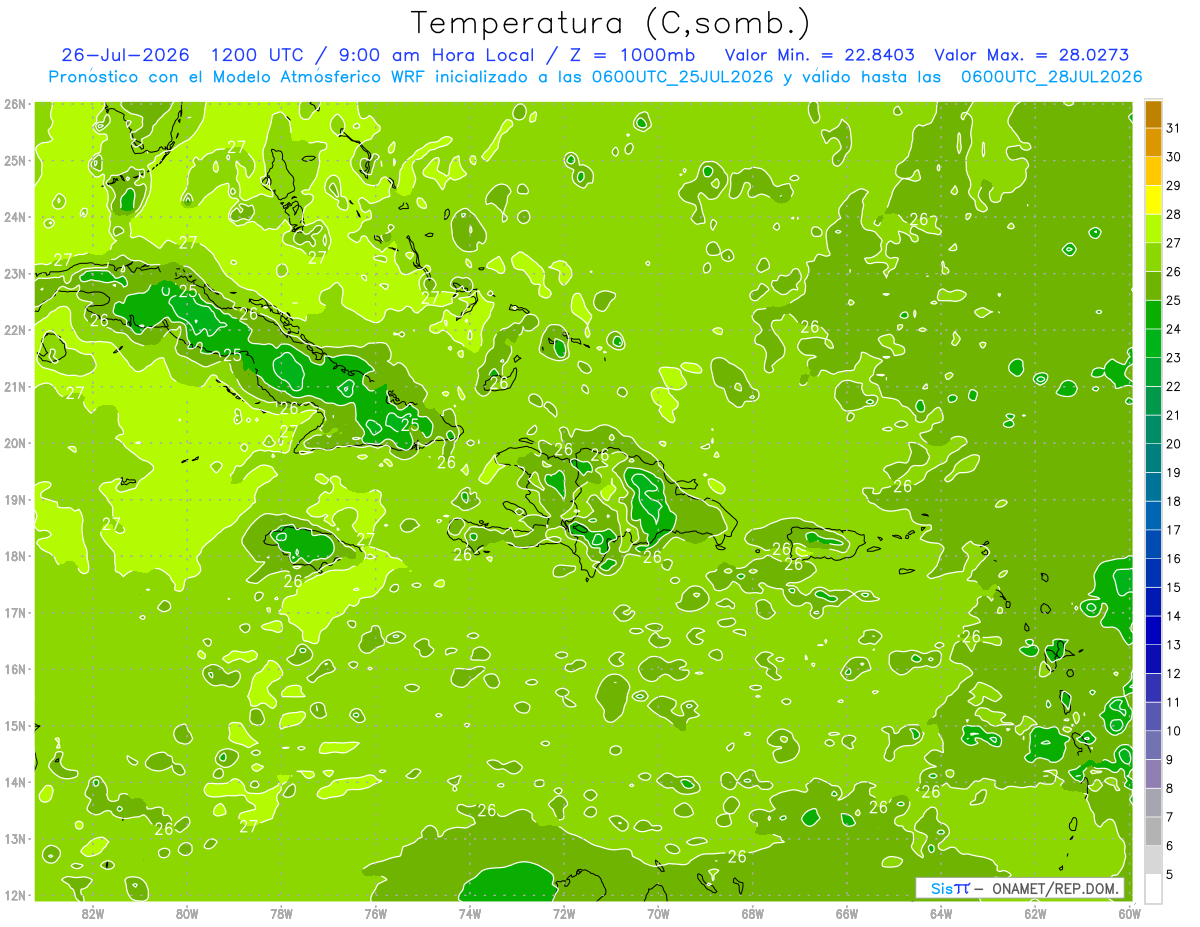Screen dimensions: 1200x927
Task: Click the title "Temperatura (C,somb.)"
Action: tap(611, 23)
